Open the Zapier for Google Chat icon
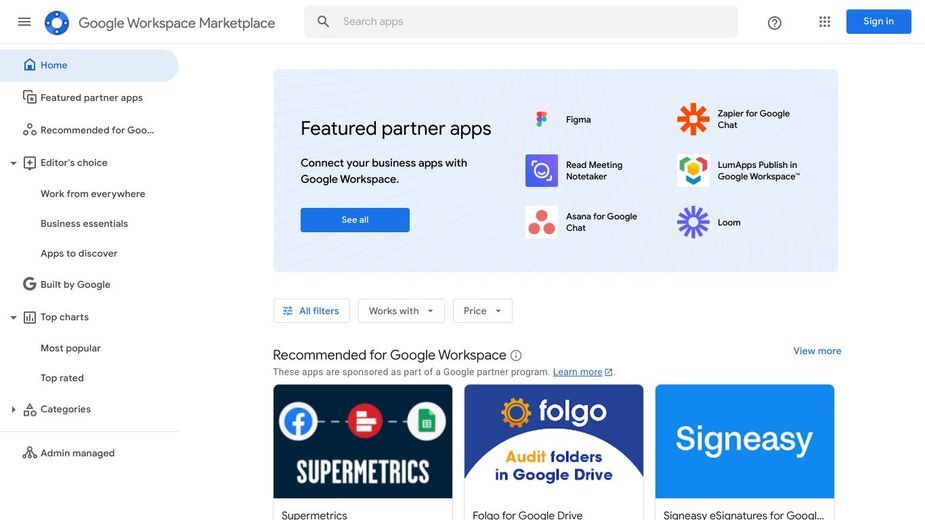The width and height of the screenshot is (925, 520). [693, 119]
